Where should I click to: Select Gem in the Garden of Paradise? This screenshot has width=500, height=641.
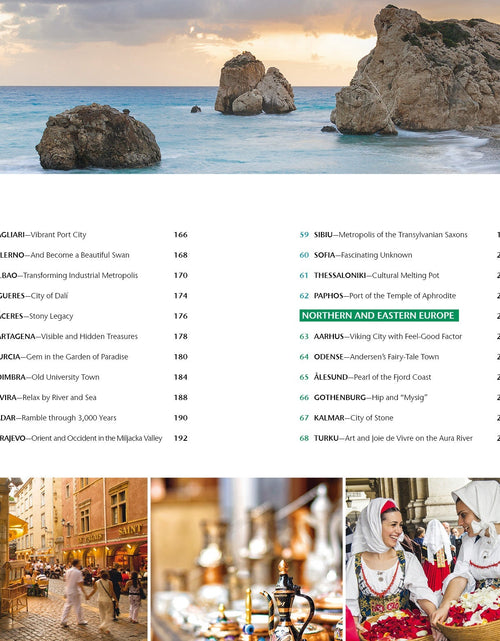64,357
